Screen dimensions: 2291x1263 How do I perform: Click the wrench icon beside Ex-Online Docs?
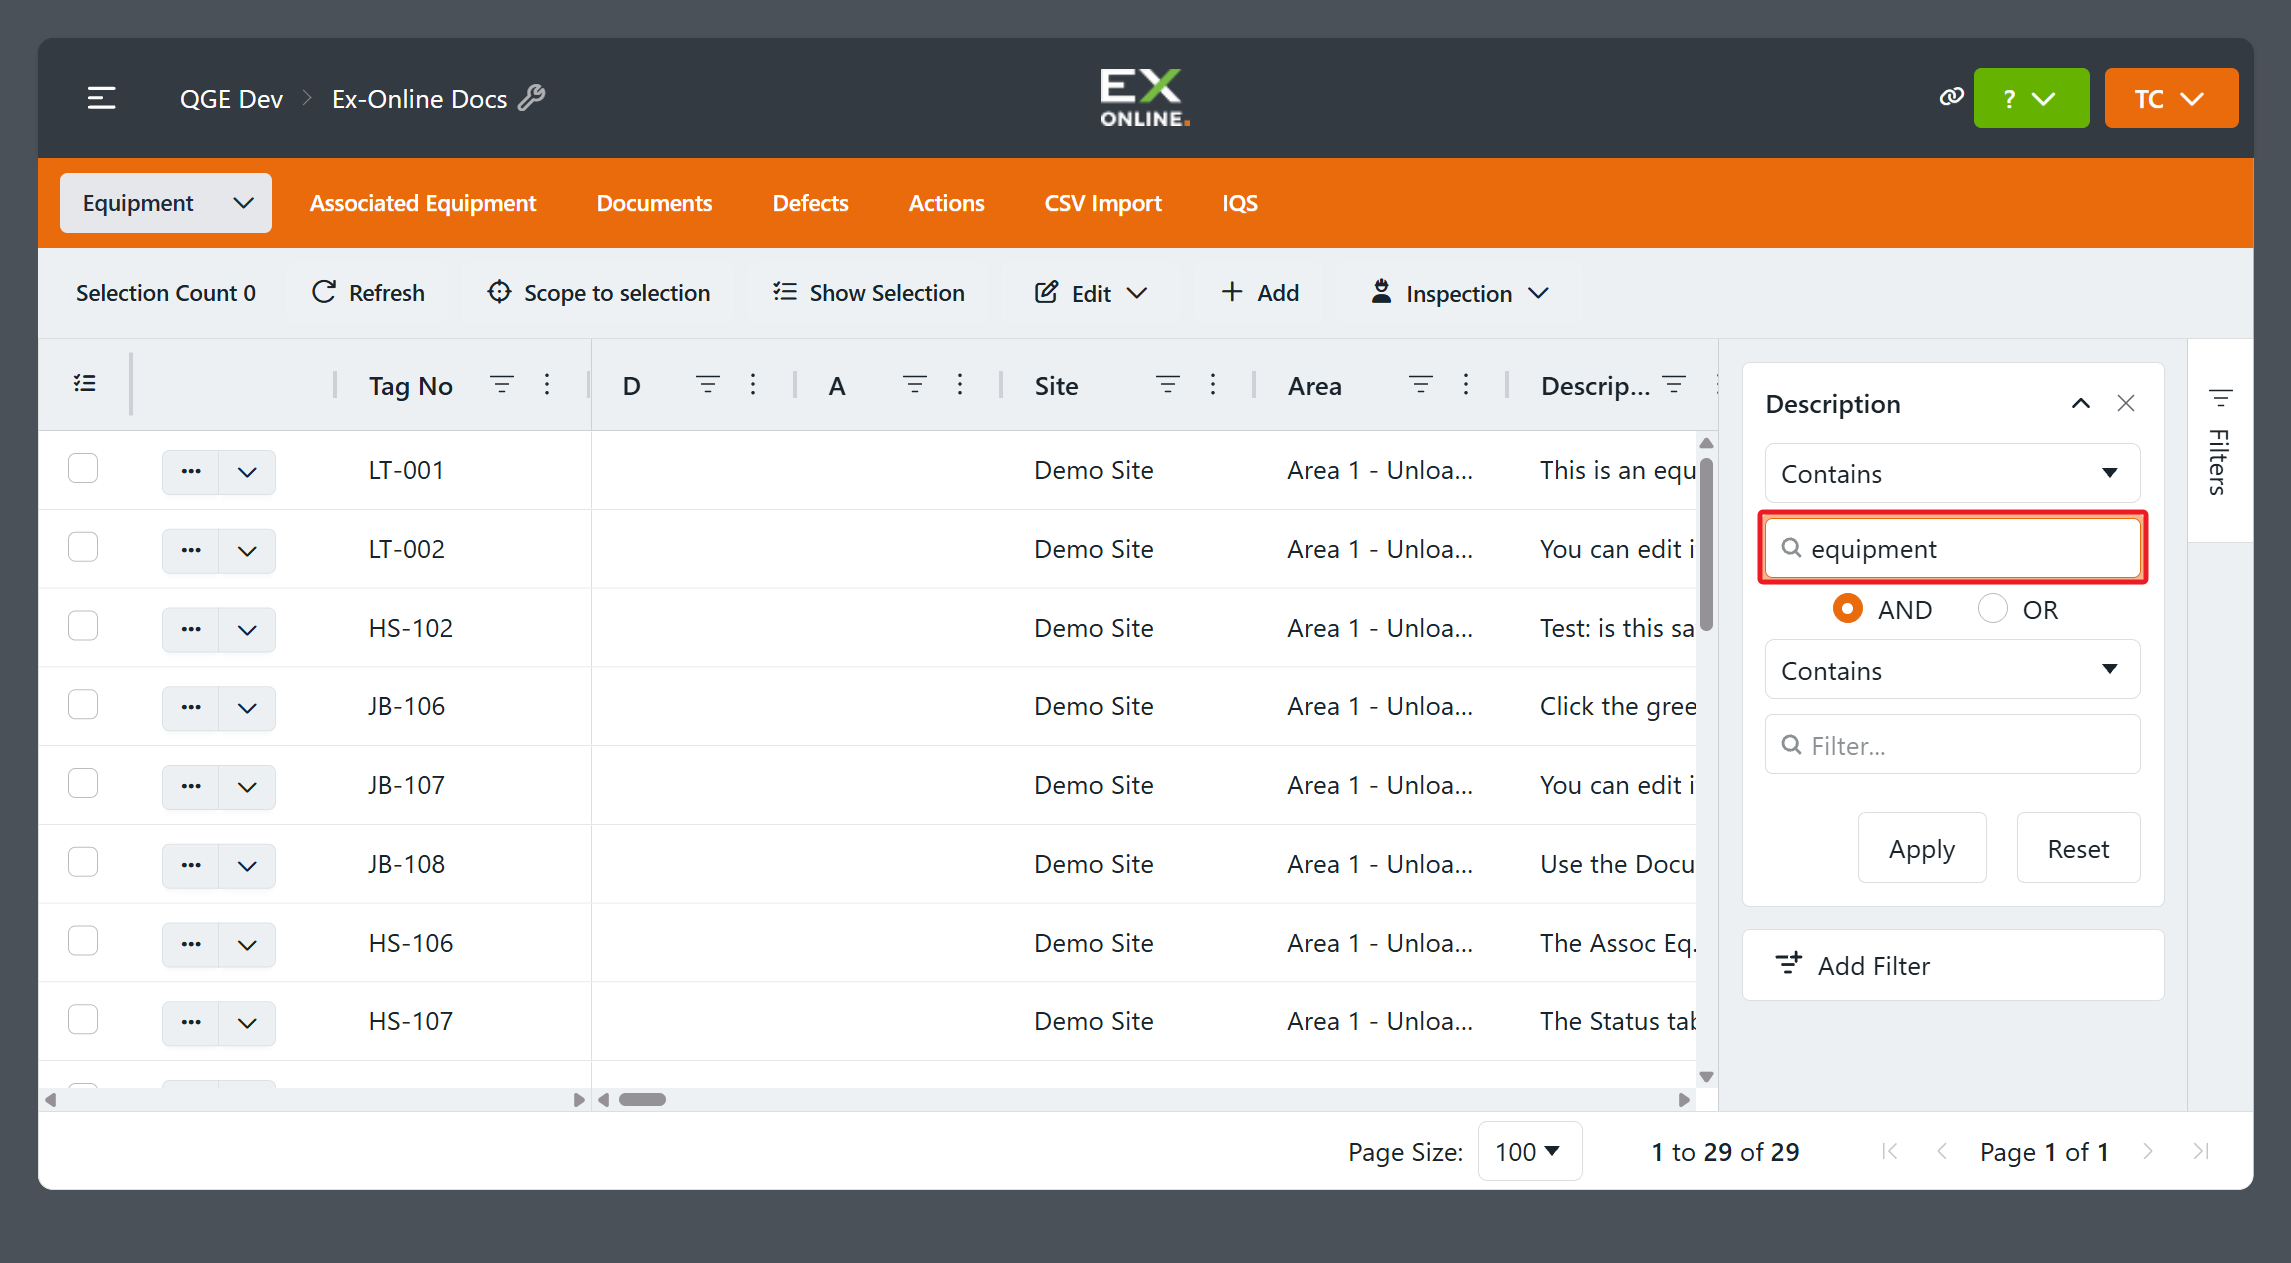[x=532, y=98]
